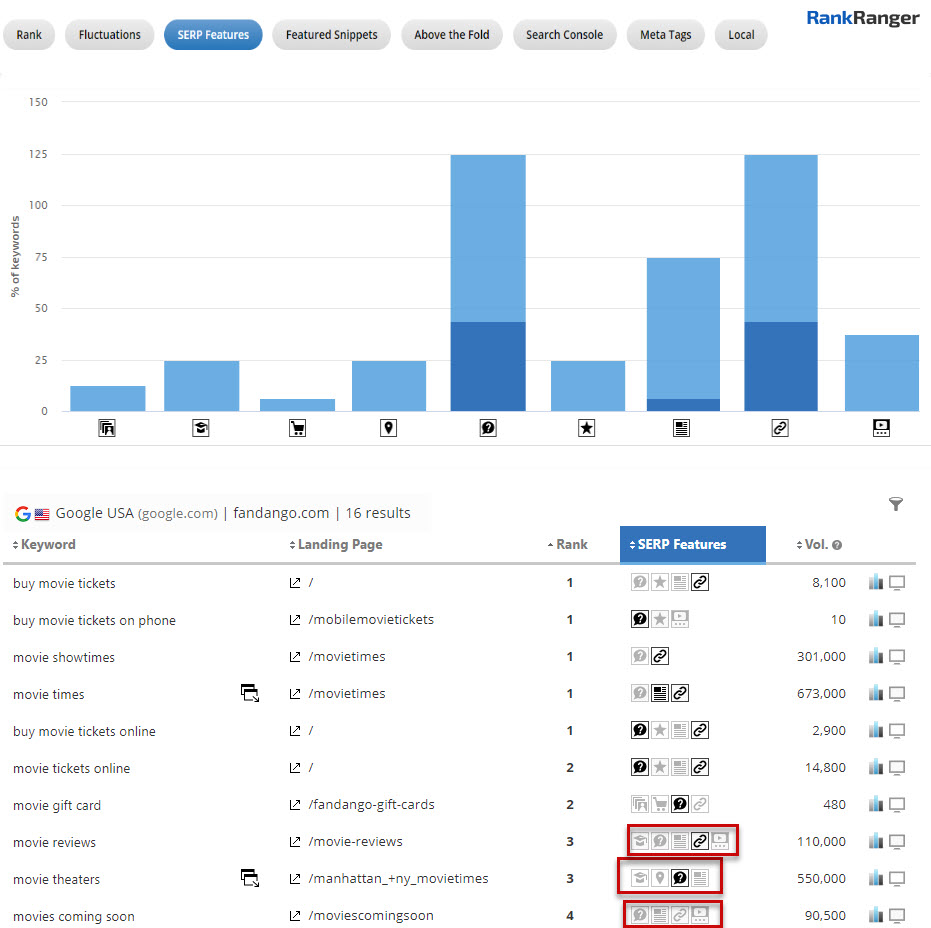Image resolution: width=931 pixels, height=928 pixels.
Task: Click the news article icon under the chart
Action: pyautogui.click(x=682, y=428)
